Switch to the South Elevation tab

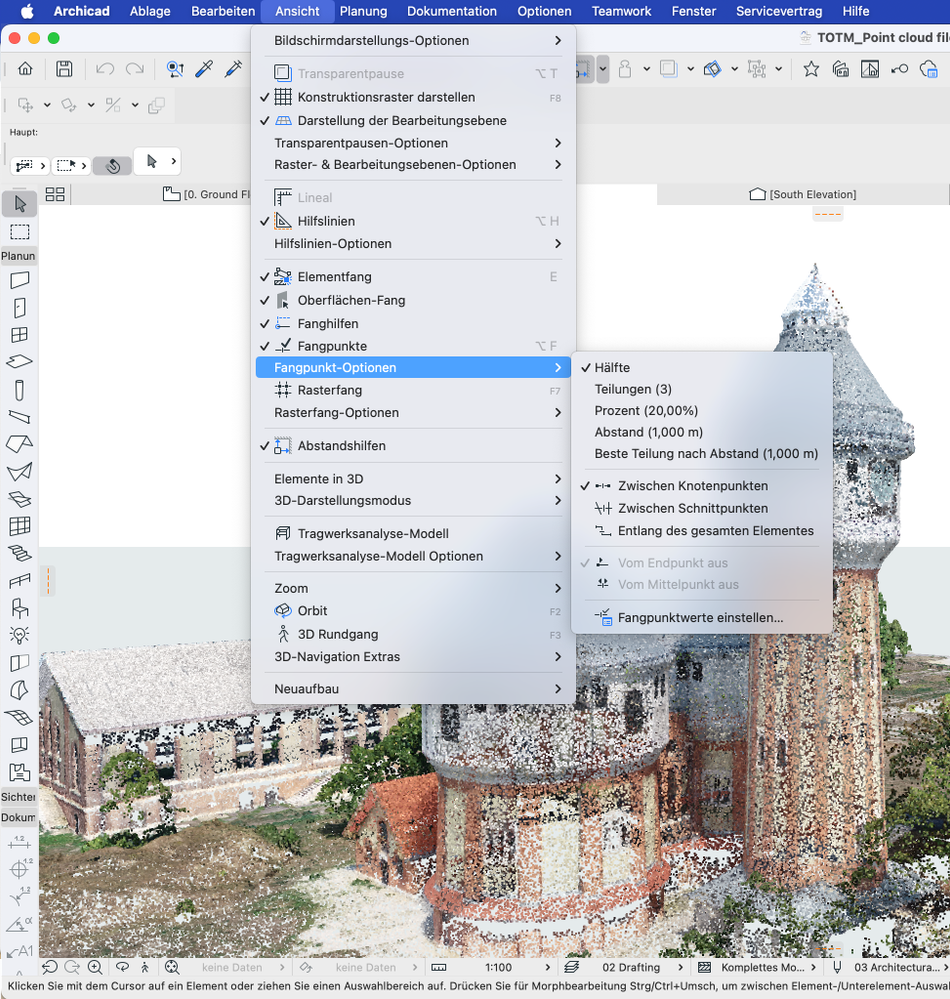803,194
